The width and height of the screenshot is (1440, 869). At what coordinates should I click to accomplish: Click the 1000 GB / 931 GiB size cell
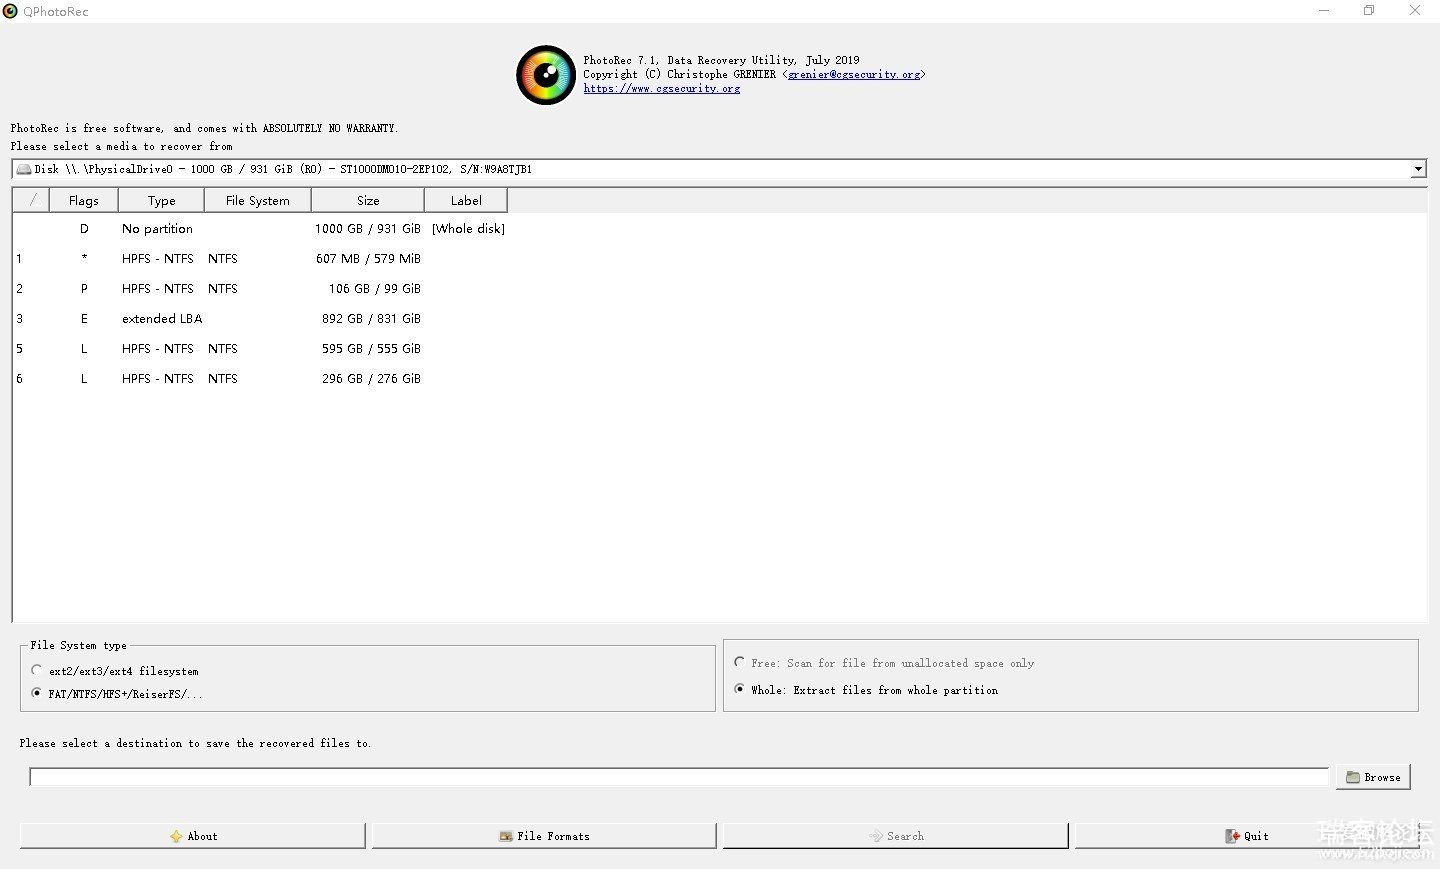[368, 229]
